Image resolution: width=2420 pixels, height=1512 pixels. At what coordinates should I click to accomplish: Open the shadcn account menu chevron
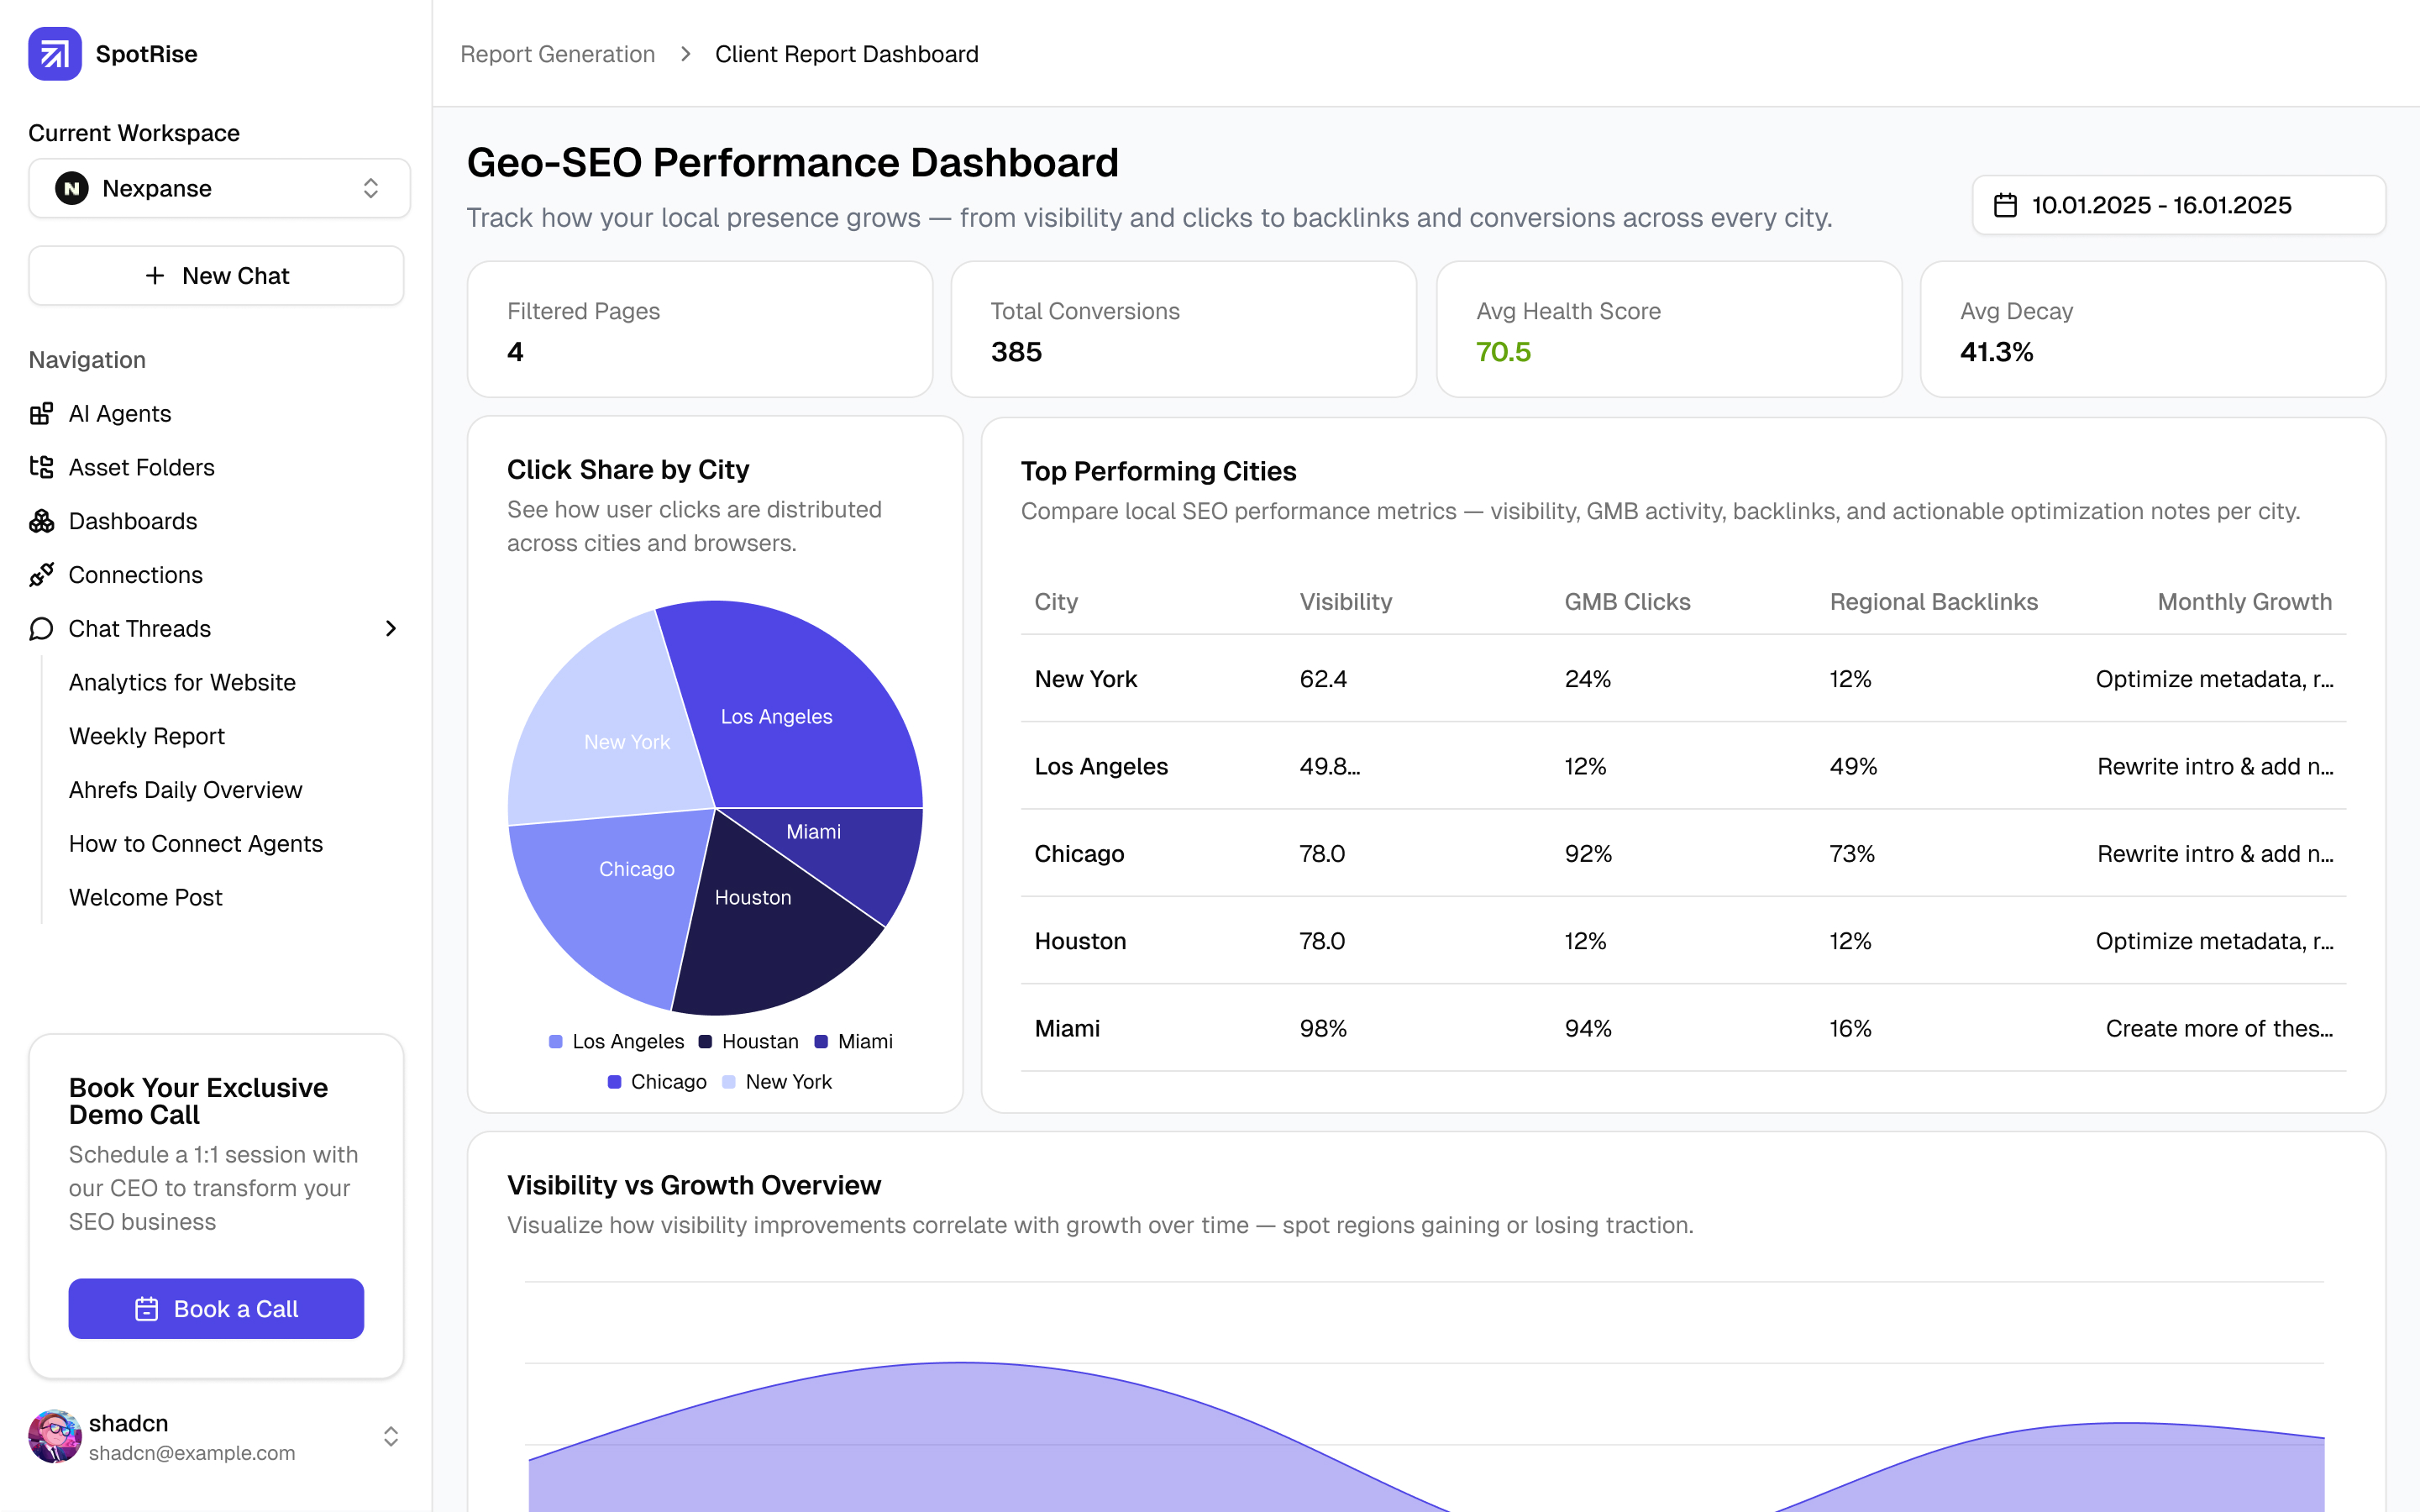click(x=391, y=1437)
